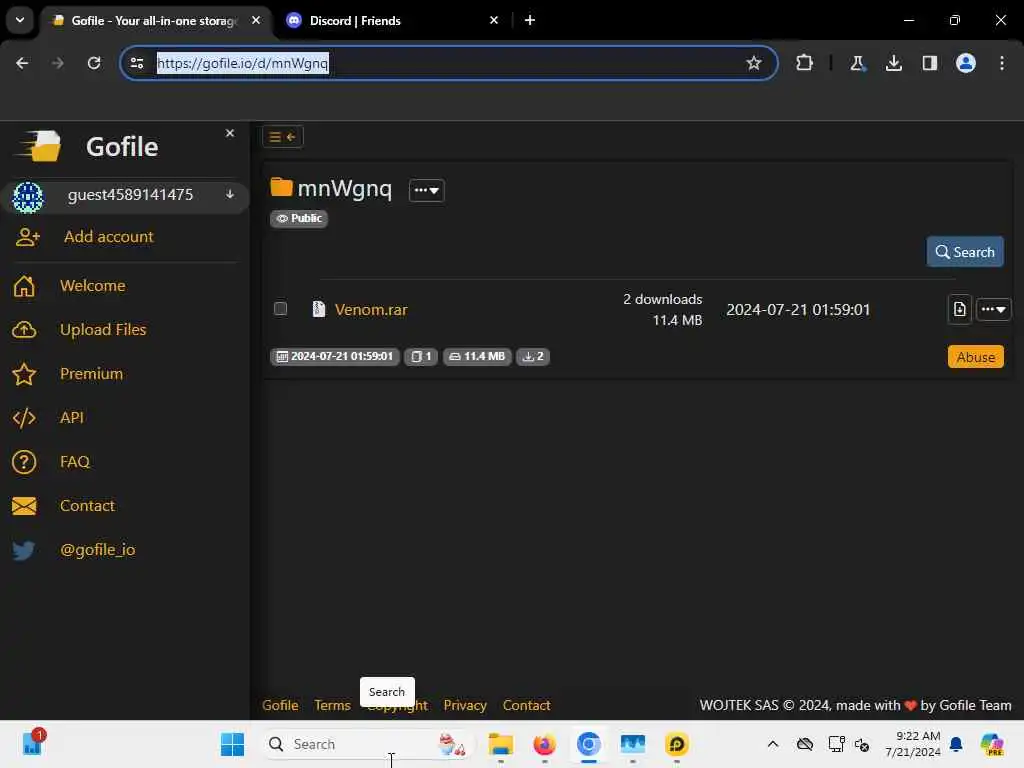Click the Public visibility badge
The width and height of the screenshot is (1024, 768).
coord(299,218)
